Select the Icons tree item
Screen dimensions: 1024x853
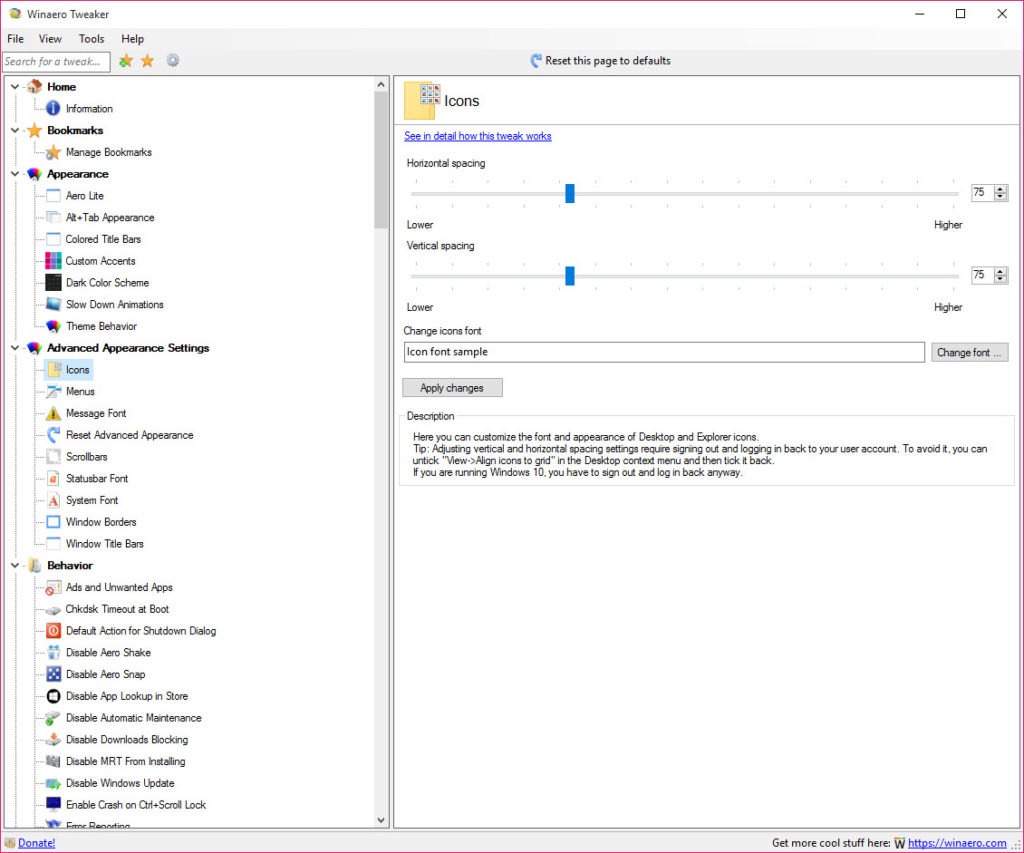tap(77, 370)
